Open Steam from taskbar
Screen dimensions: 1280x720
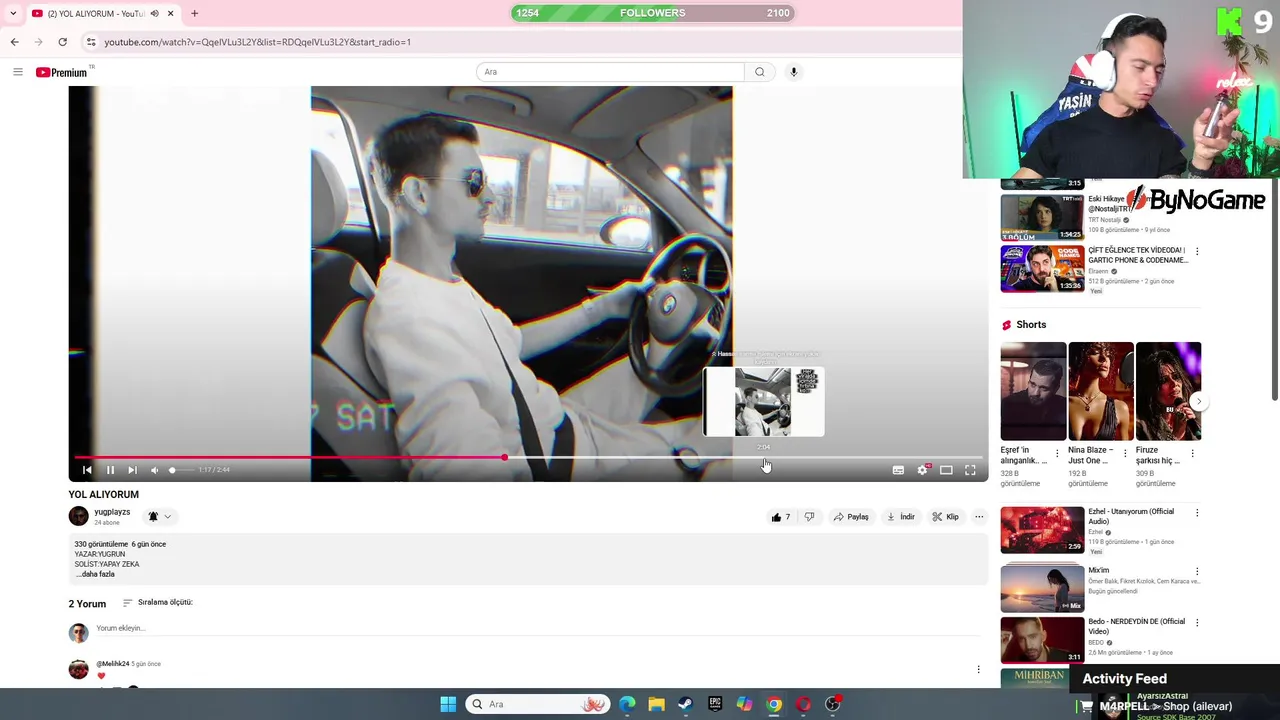pos(686,704)
